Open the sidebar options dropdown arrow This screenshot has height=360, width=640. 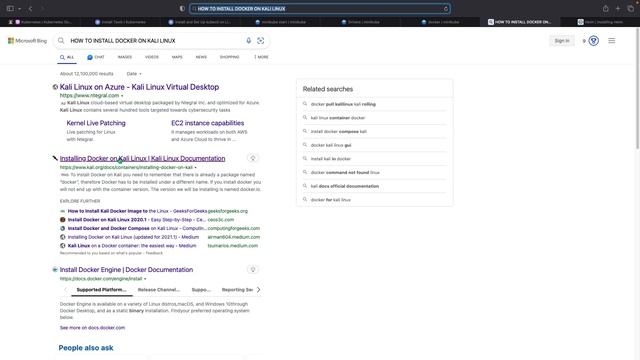coord(19,9)
